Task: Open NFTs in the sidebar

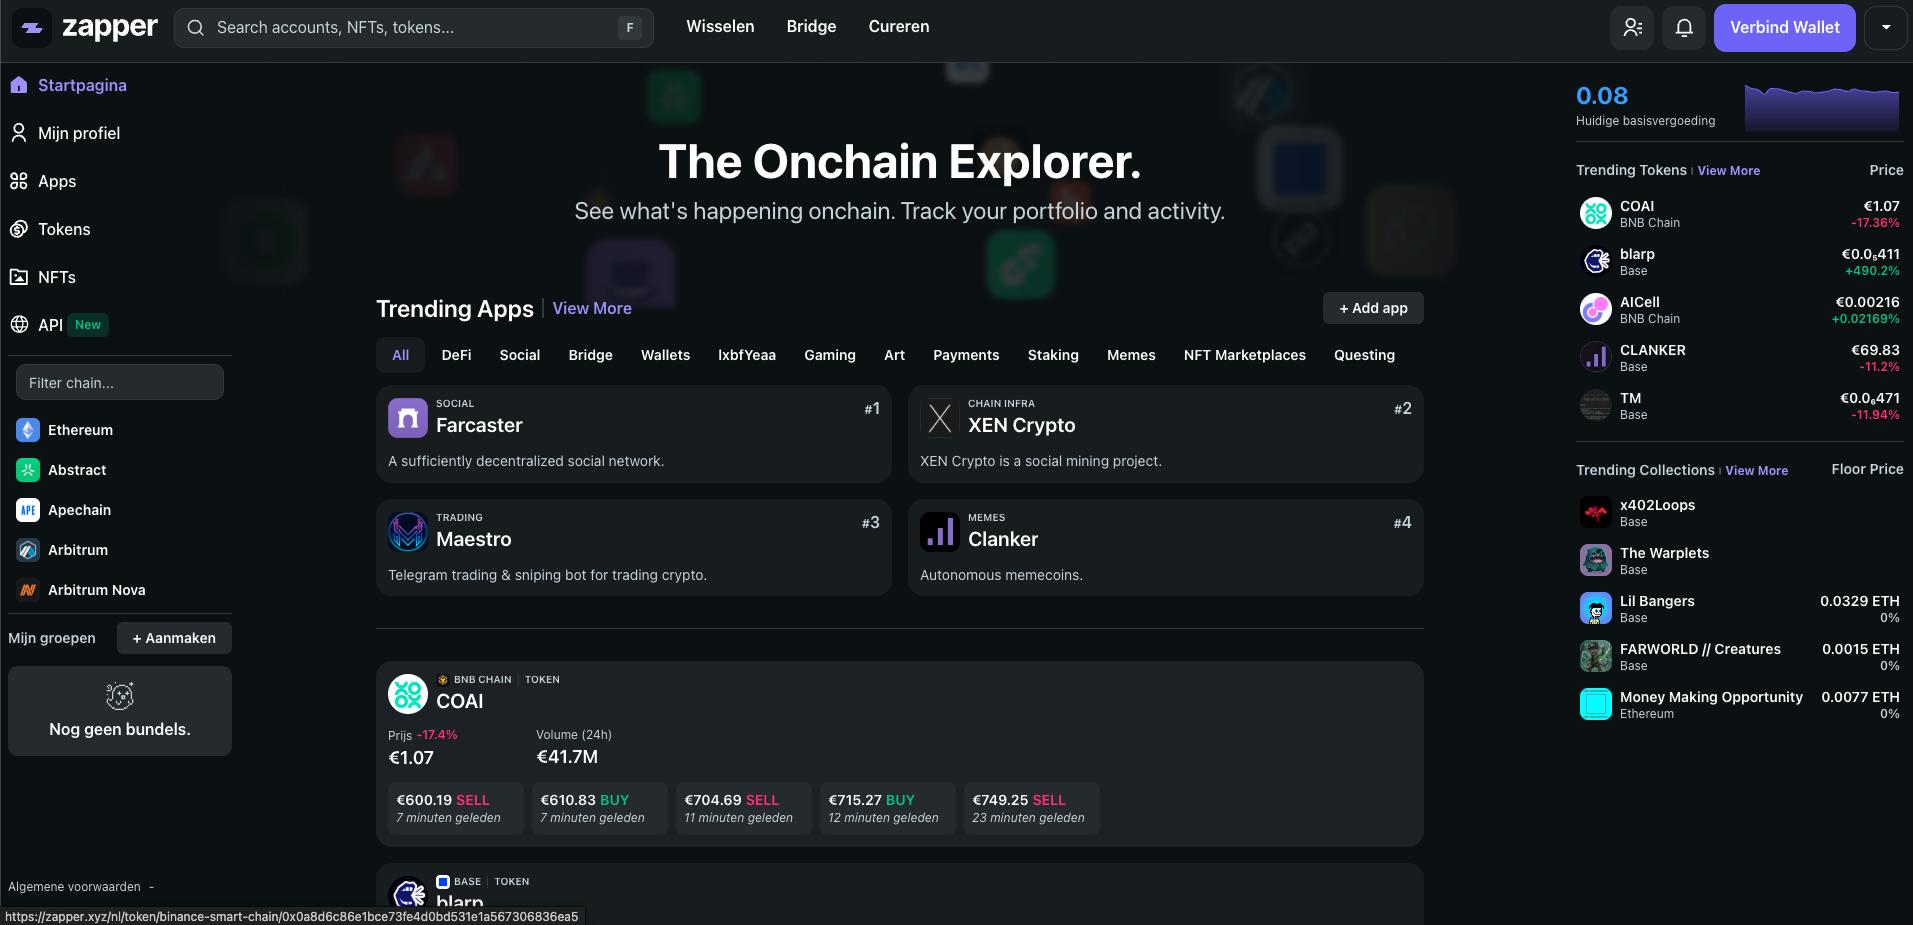Action: (x=57, y=277)
